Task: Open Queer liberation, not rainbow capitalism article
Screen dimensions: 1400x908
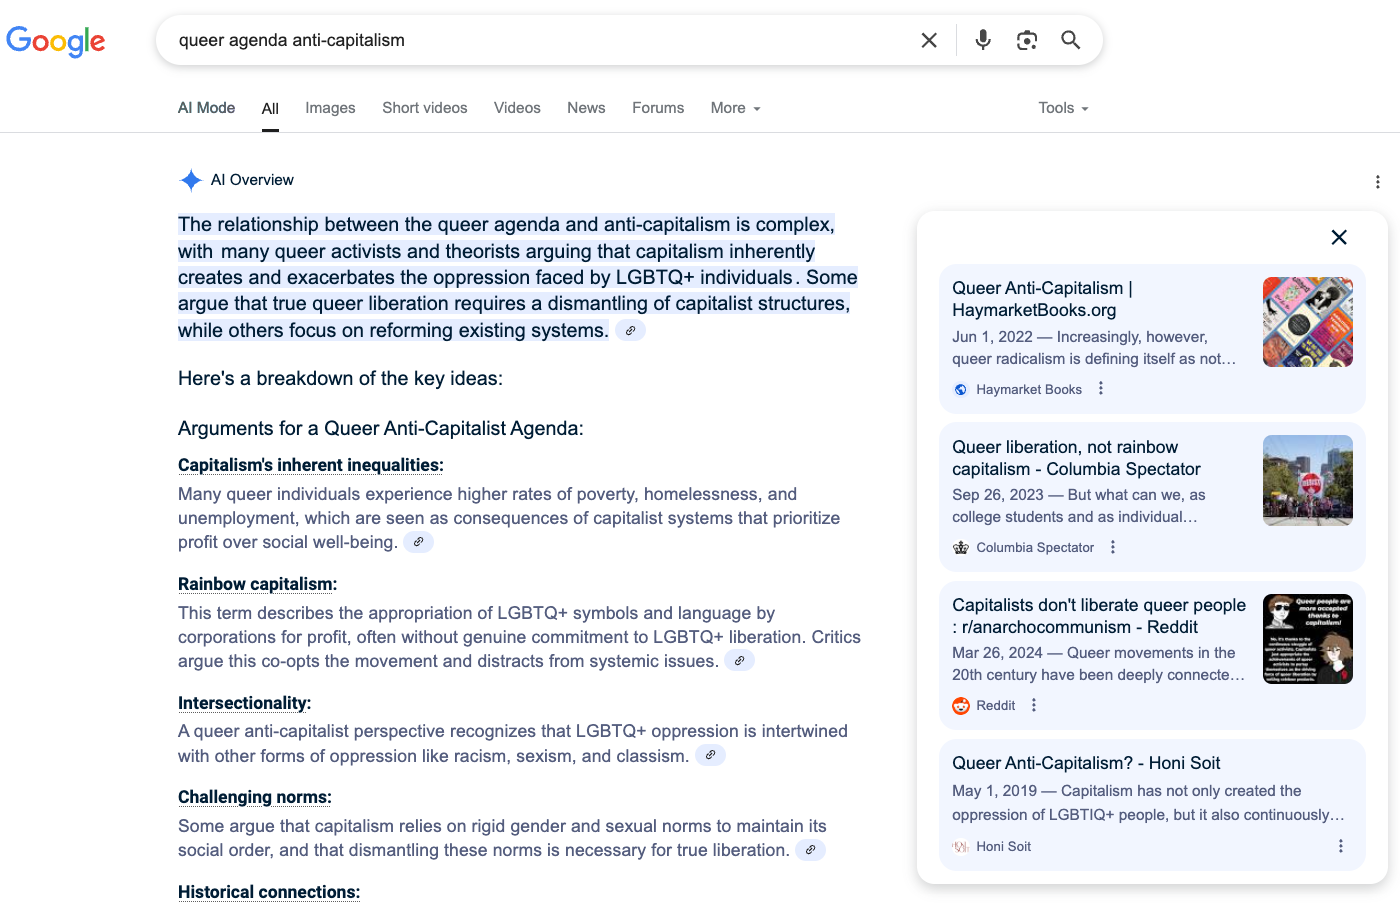Action: pos(1076,458)
